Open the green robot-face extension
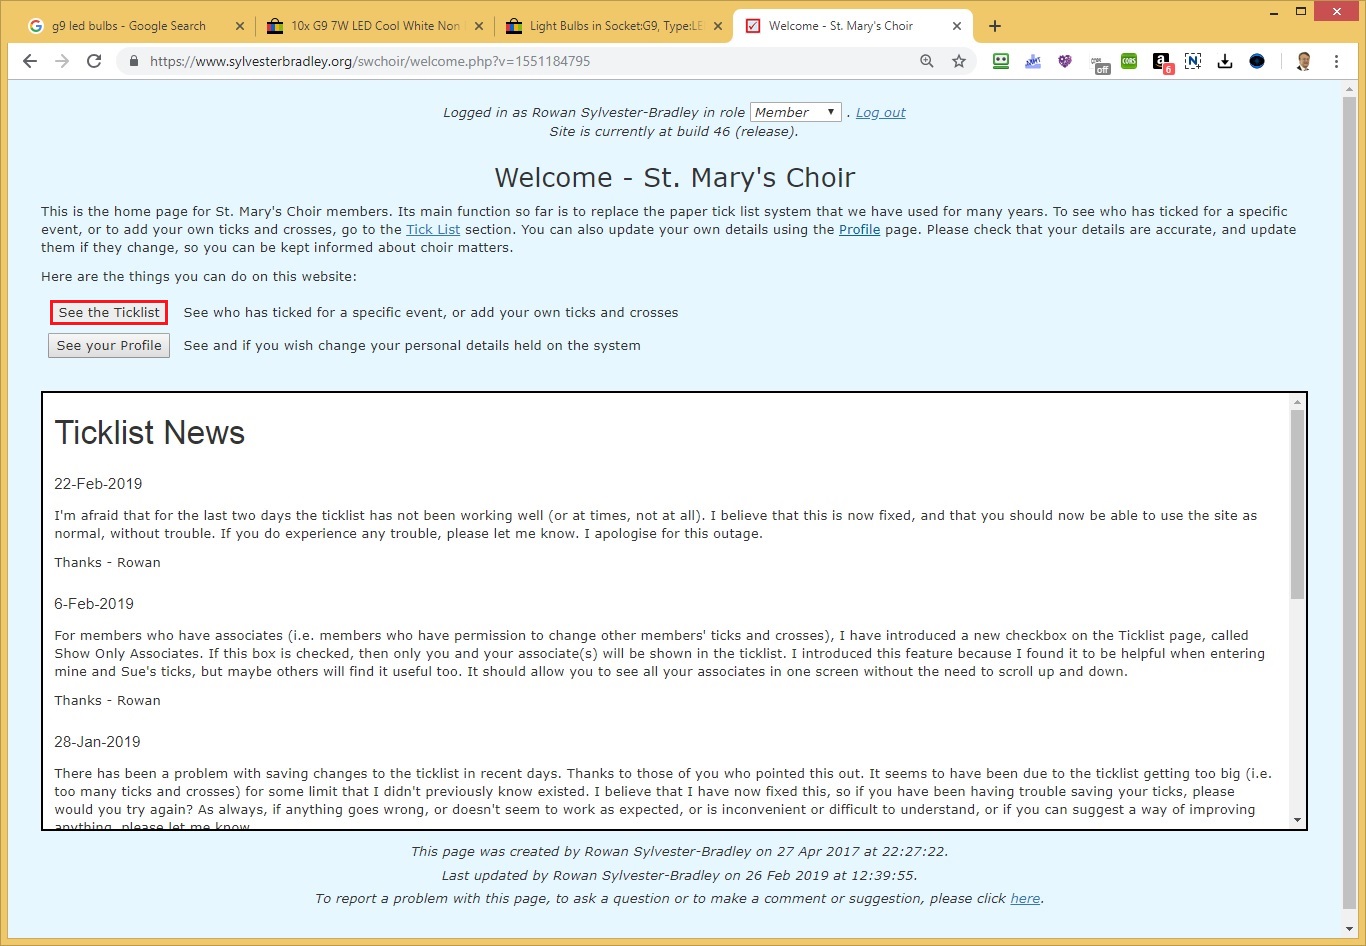 (1001, 61)
